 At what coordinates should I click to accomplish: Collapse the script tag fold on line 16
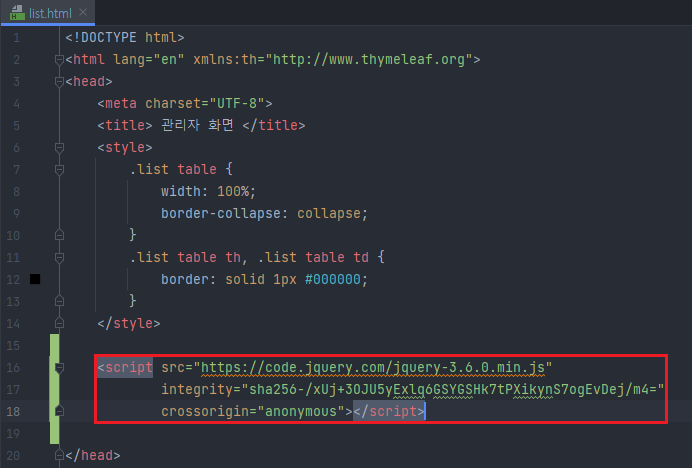tap(59, 367)
